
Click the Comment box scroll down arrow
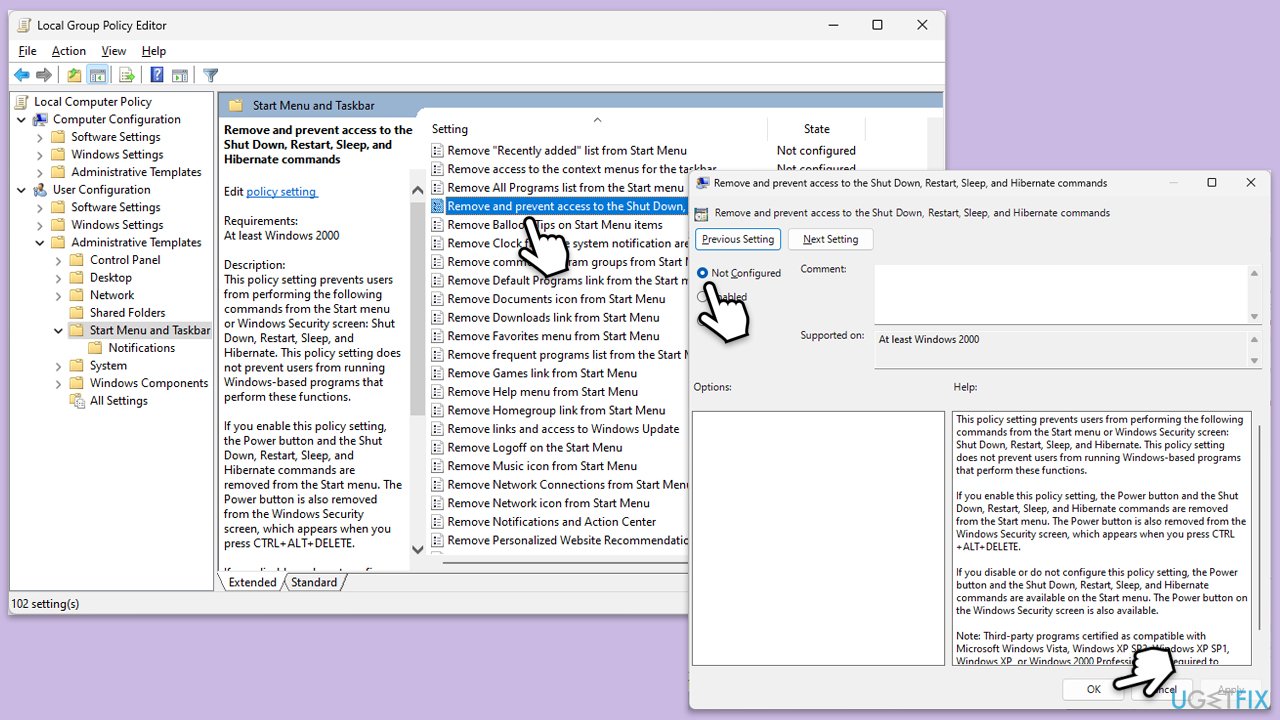tap(1255, 316)
